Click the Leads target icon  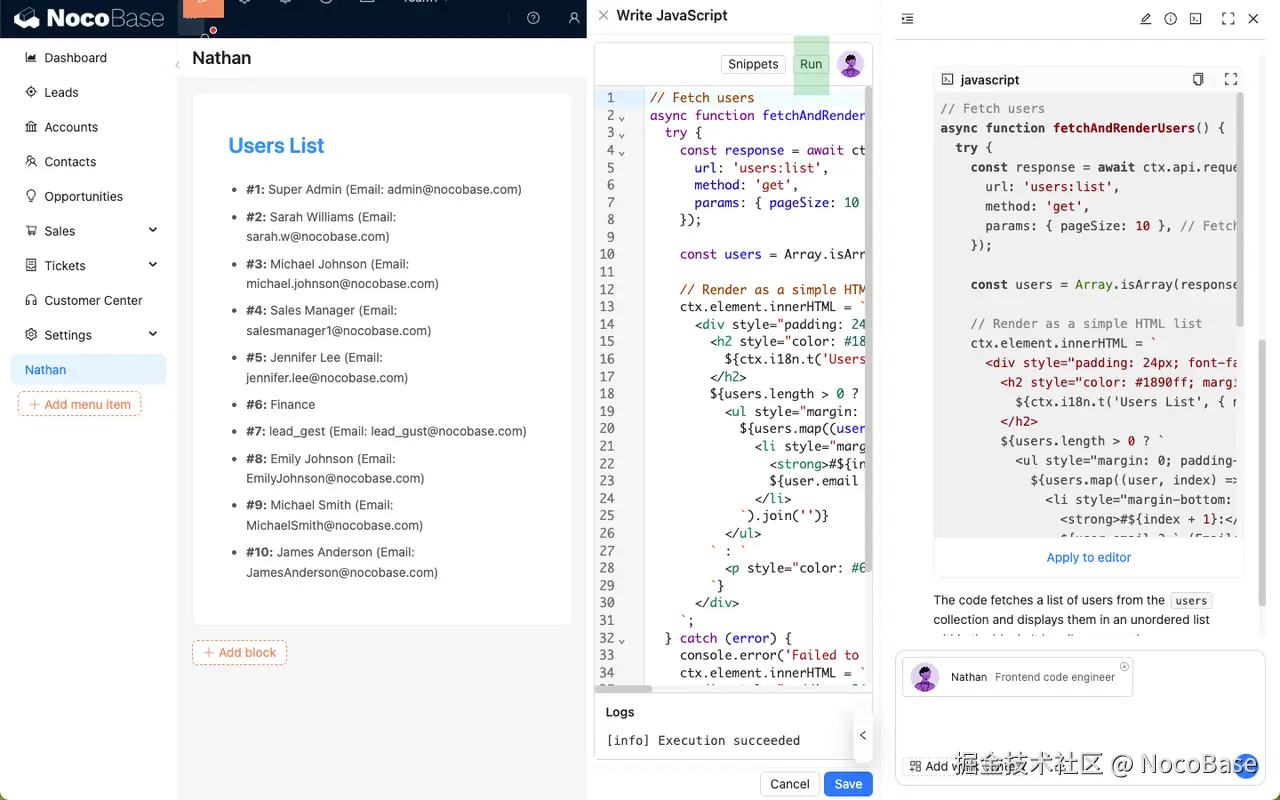(x=31, y=92)
